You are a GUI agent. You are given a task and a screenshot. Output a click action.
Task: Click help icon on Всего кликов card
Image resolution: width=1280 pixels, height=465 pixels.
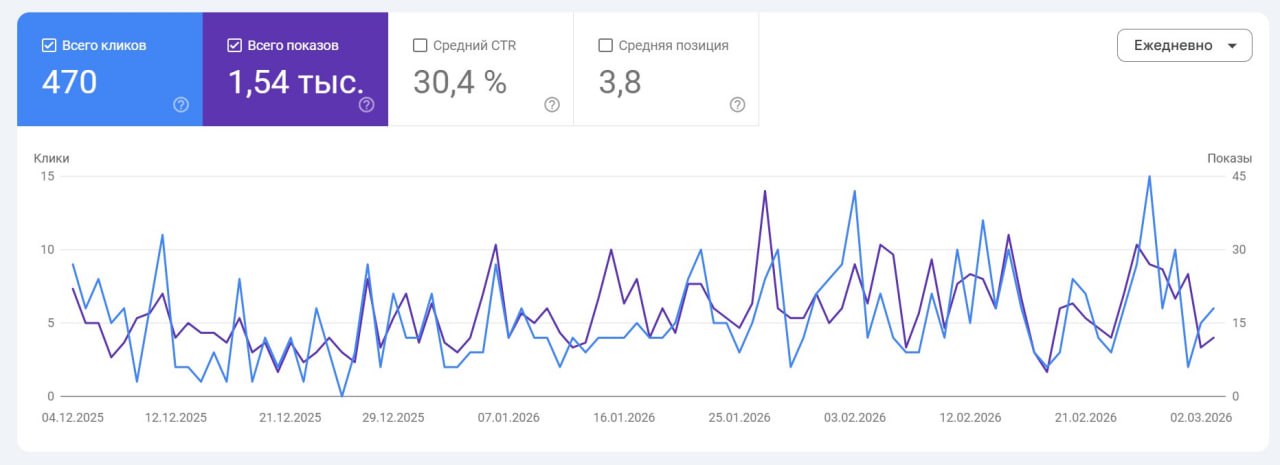(181, 105)
